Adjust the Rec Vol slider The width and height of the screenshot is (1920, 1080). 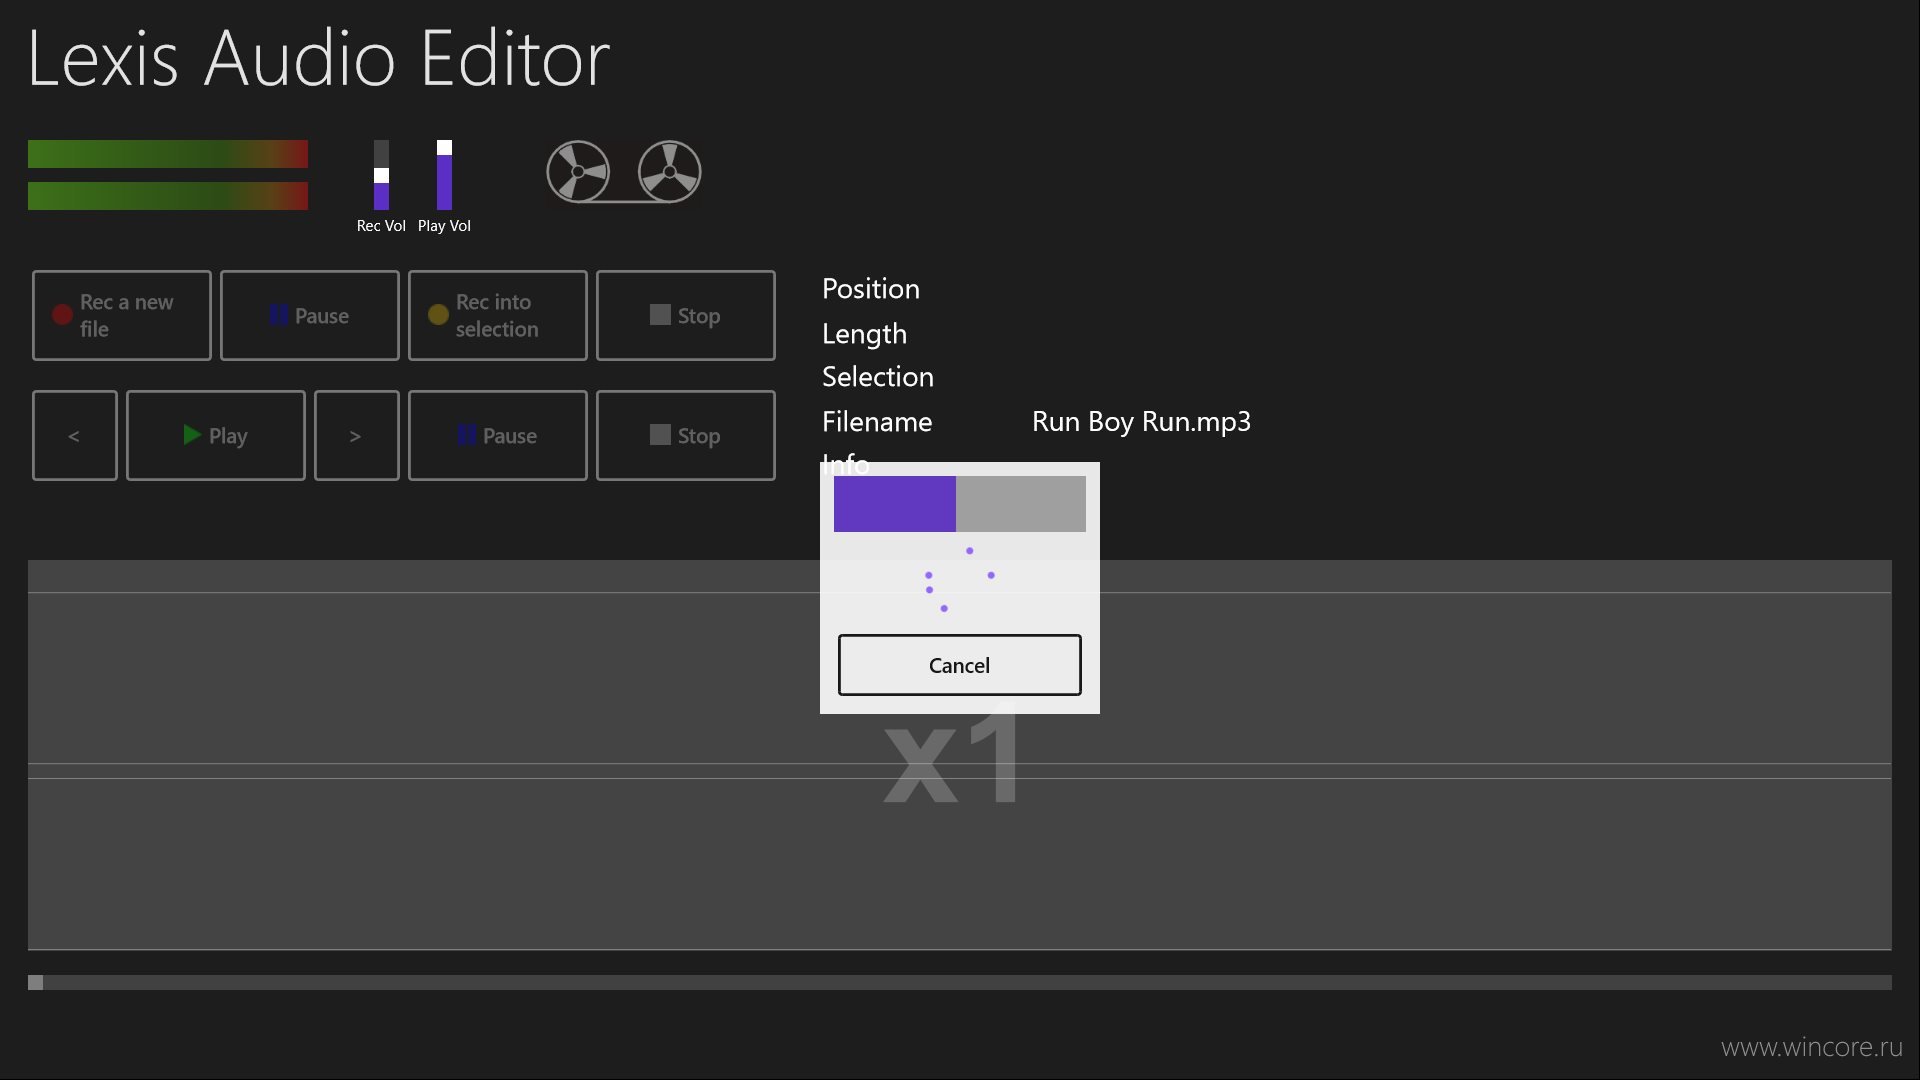pos(381,175)
